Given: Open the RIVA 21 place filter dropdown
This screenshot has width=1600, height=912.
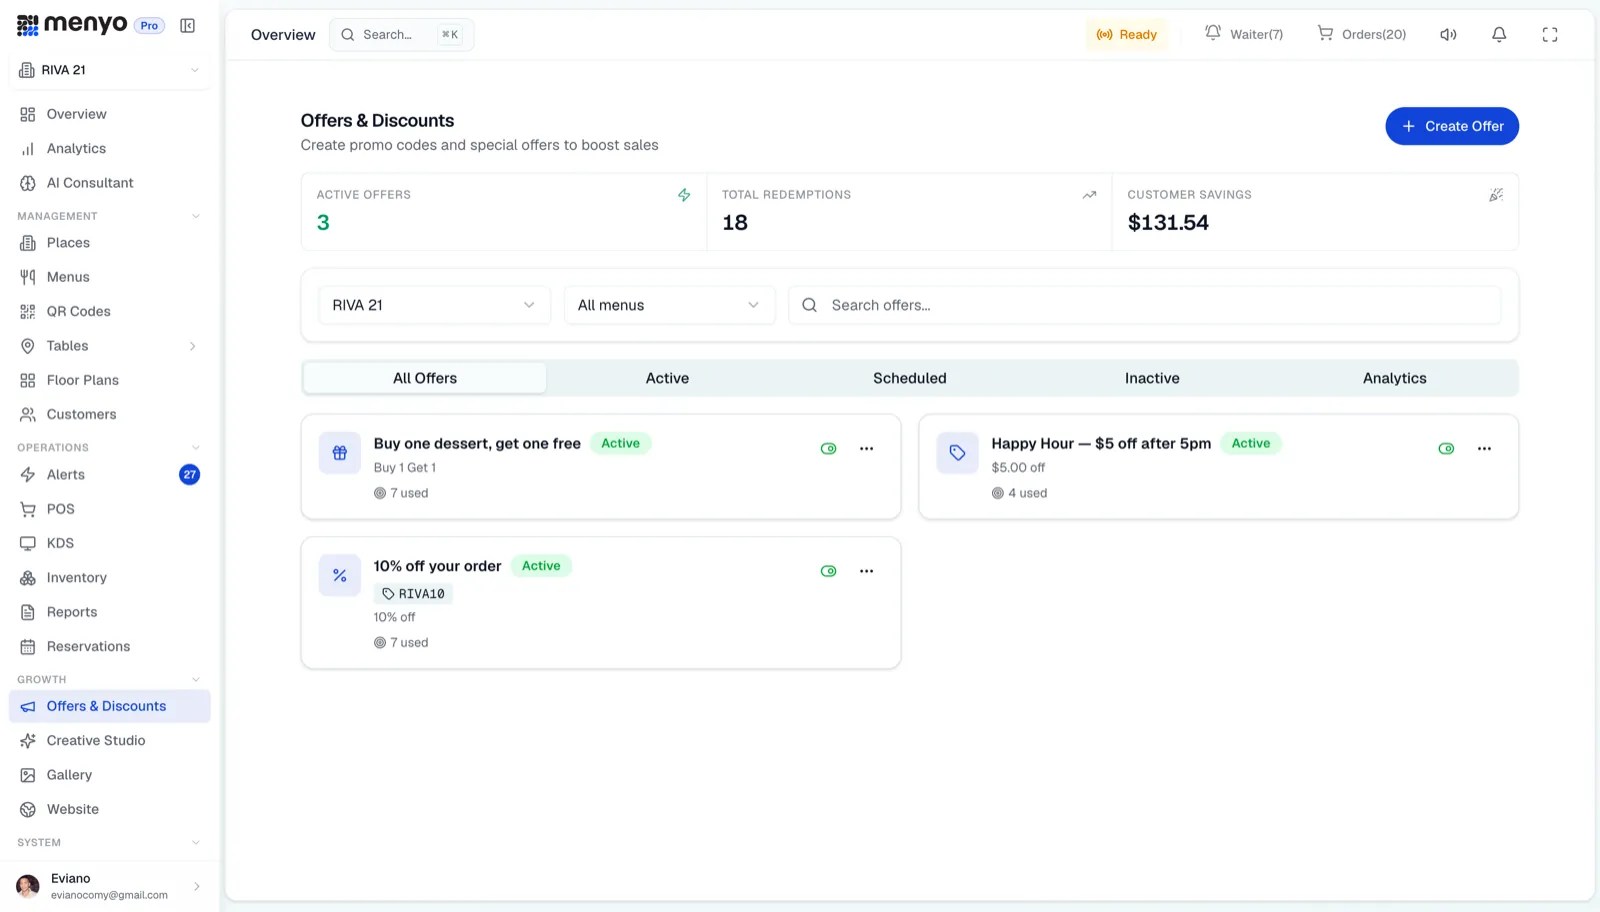Looking at the screenshot, I should click(434, 305).
